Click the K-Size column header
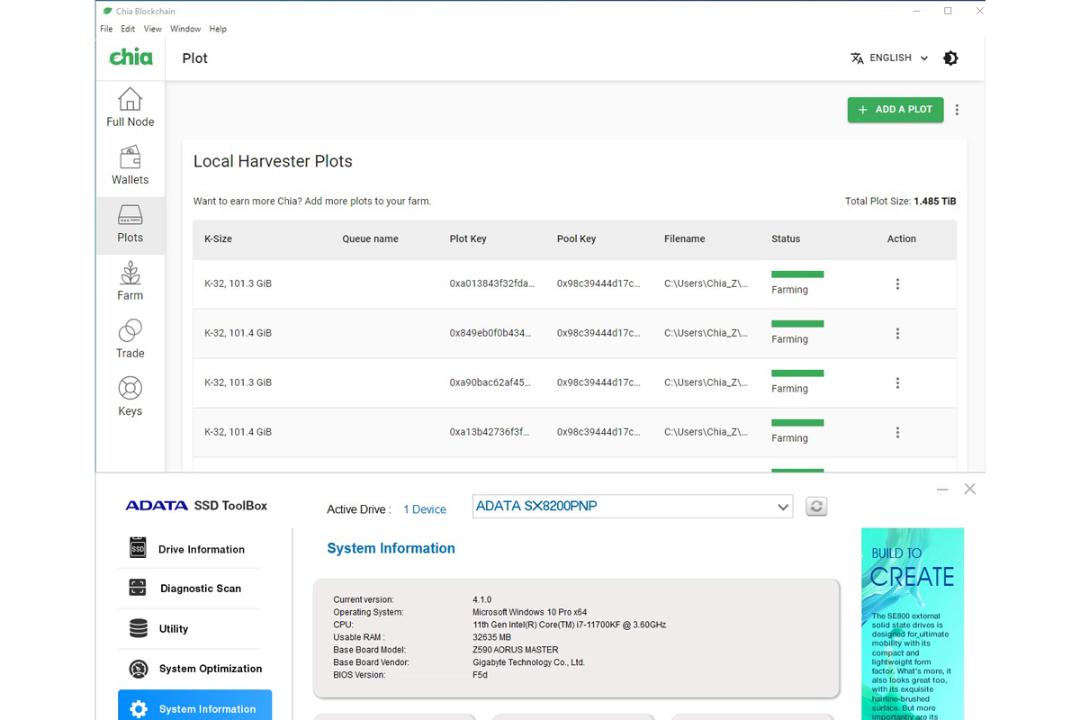This screenshot has height=720, width=1080. 218,238
